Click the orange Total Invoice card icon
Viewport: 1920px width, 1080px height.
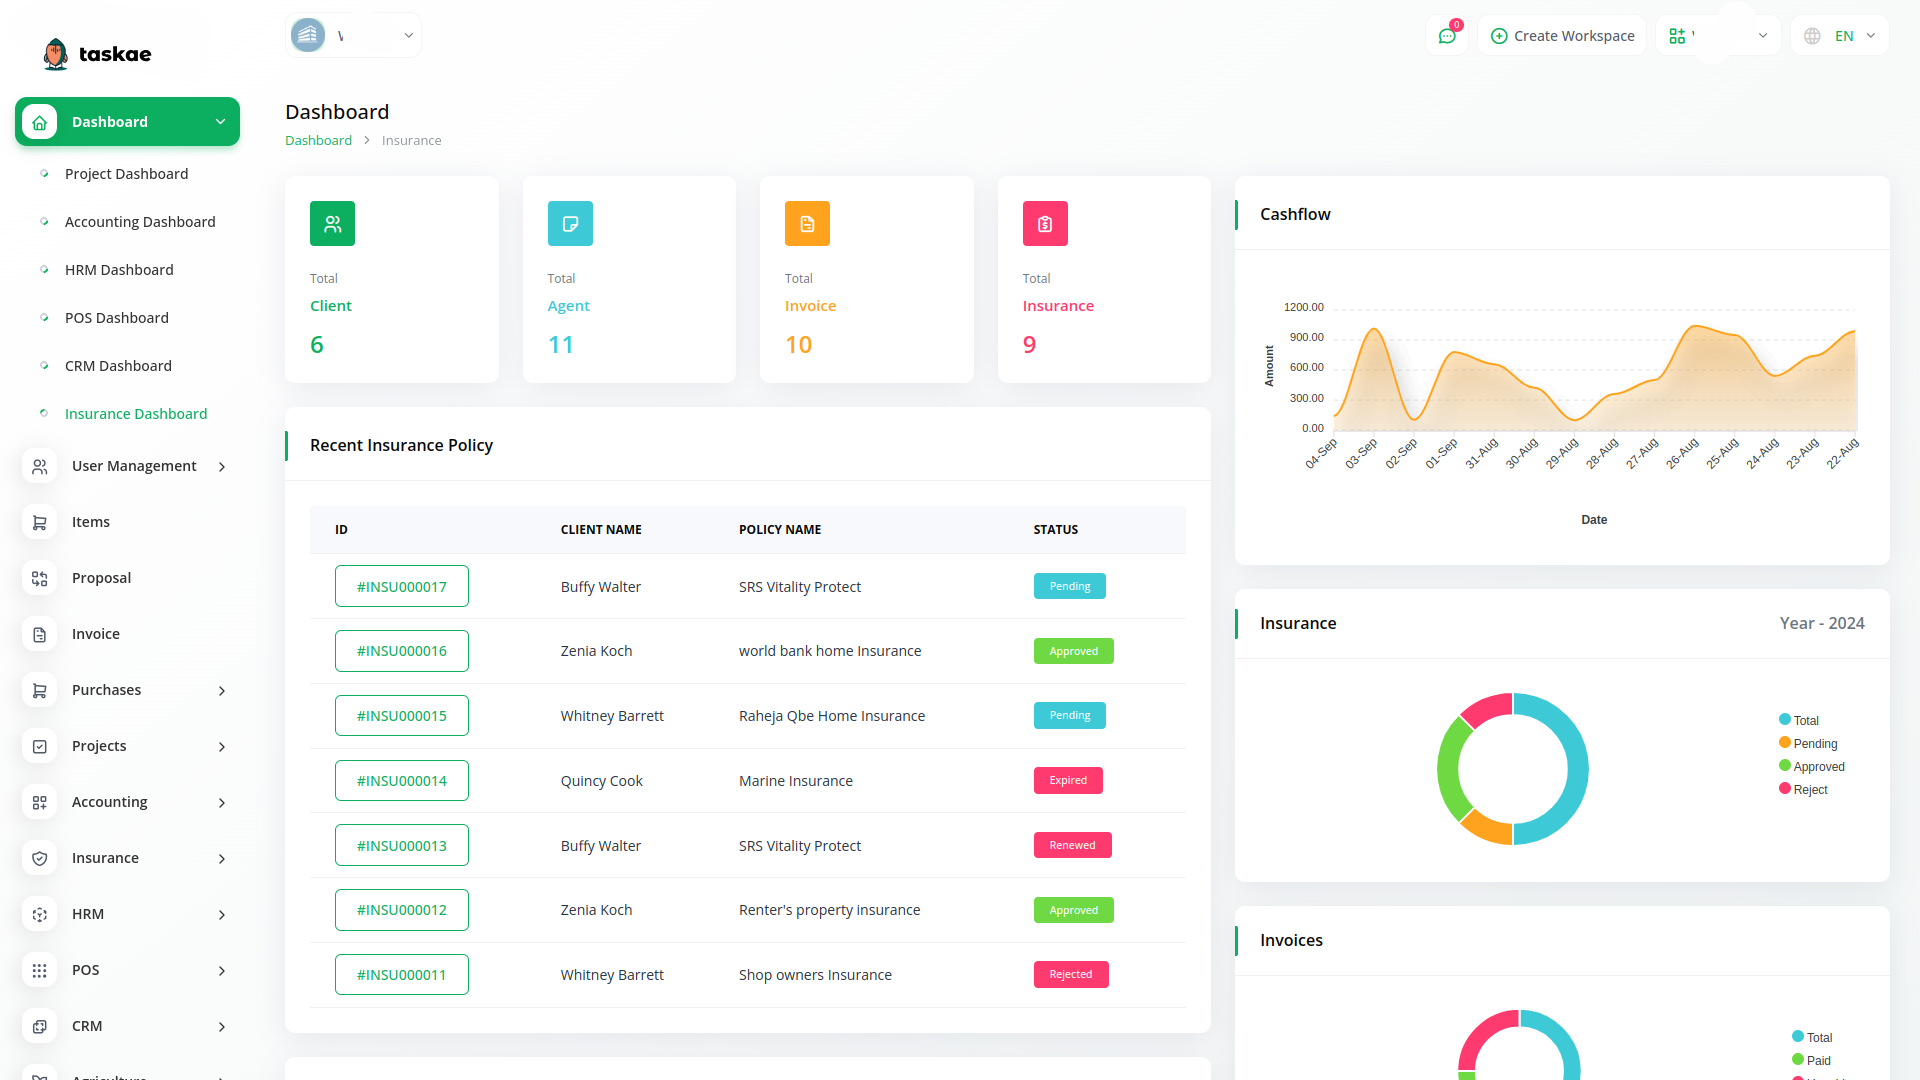coord(807,224)
